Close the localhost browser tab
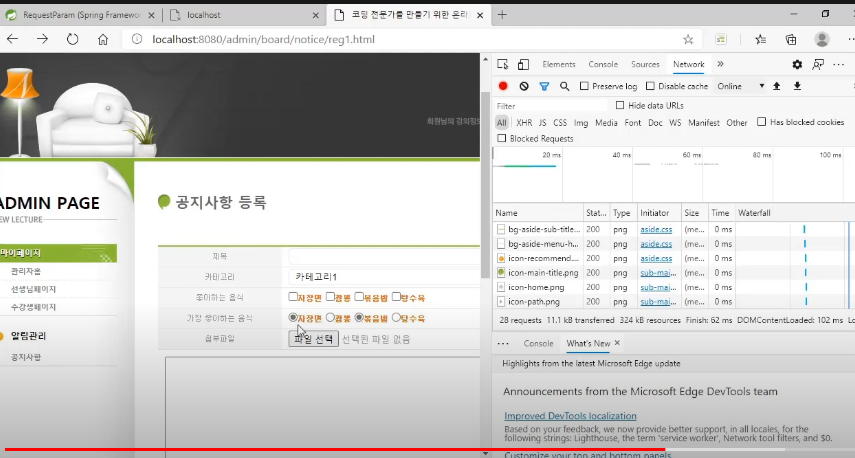855x458 pixels. point(315,15)
